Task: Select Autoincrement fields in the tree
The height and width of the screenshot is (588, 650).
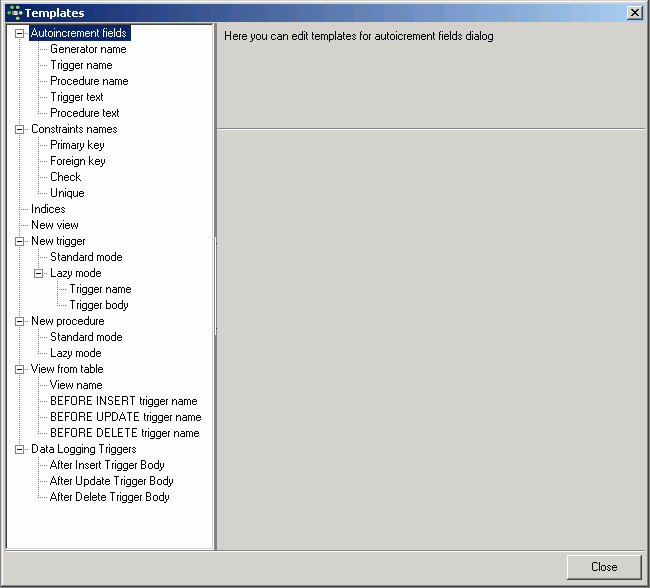Action: tap(79, 33)
